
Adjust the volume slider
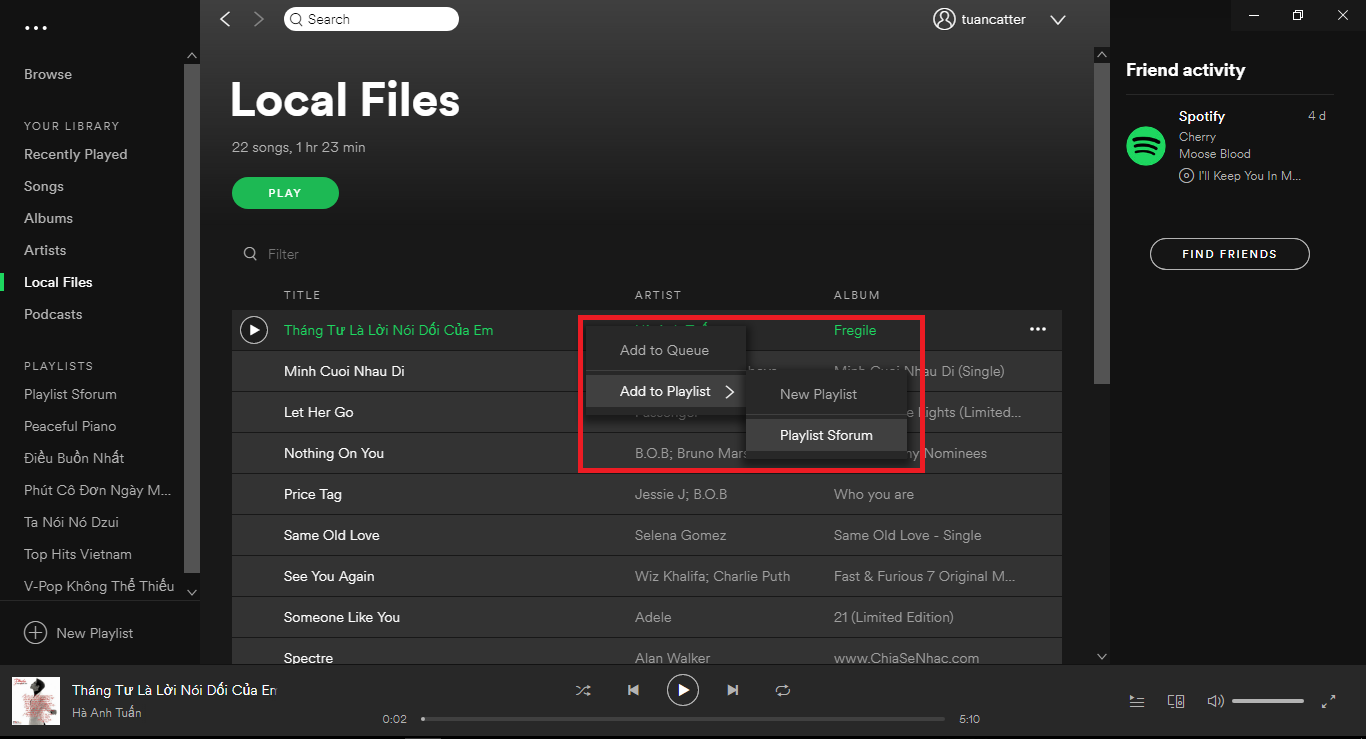[x=1268, y=702]
